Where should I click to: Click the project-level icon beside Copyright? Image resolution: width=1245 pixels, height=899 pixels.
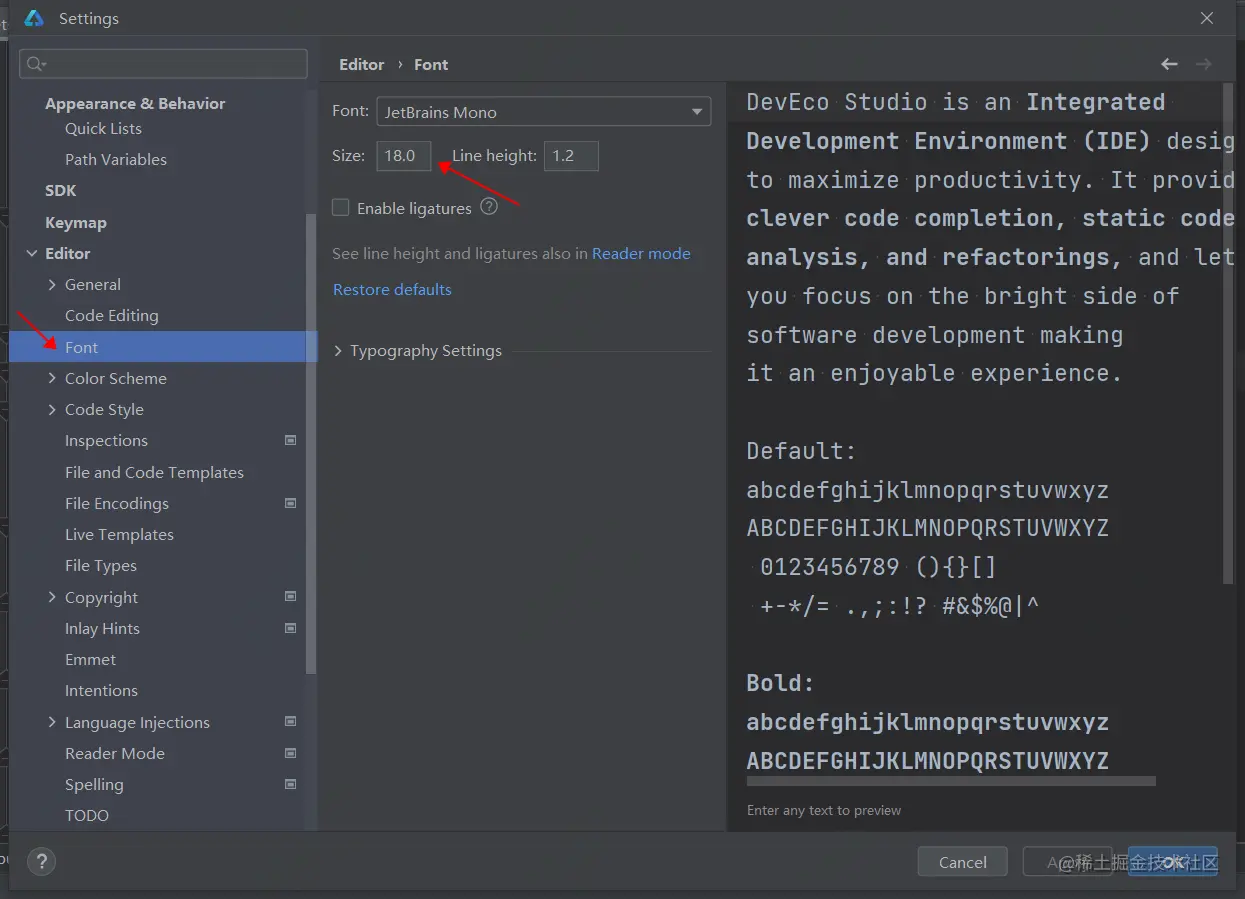click(291, 597)
